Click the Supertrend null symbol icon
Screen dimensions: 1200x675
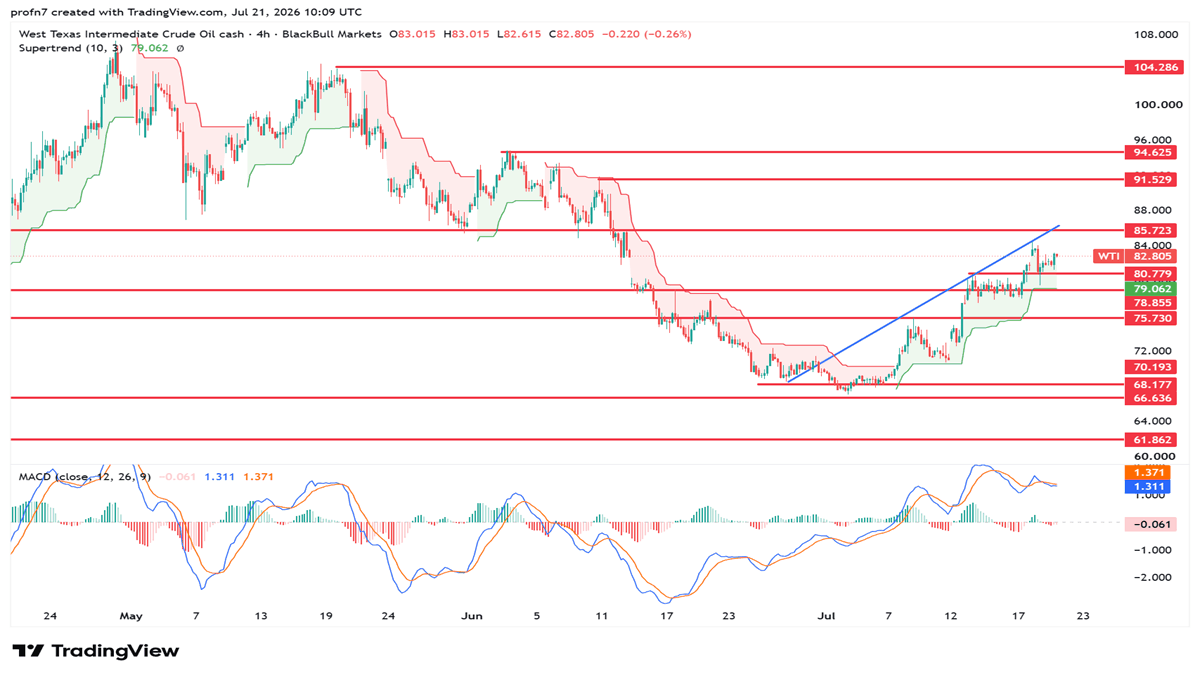coord(180,48)
